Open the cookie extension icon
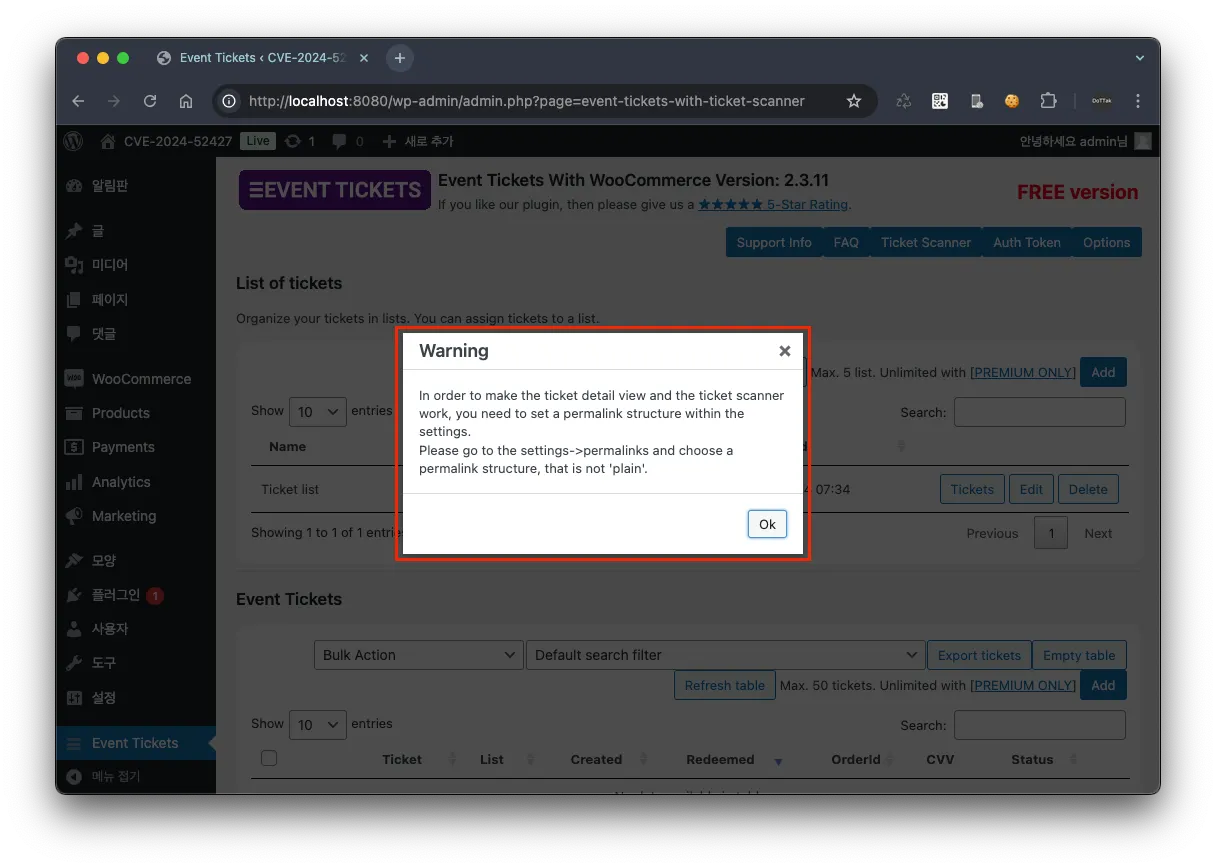Screen dimensions: 1216x868 tap(1012, 101)
